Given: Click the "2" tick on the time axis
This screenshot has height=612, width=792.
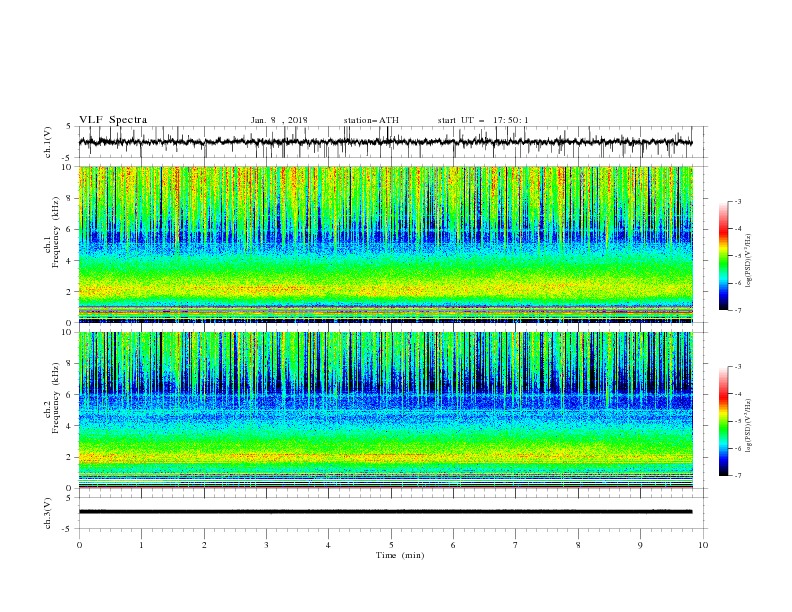Looking at the screenshot, I should [x=204, y=545].
